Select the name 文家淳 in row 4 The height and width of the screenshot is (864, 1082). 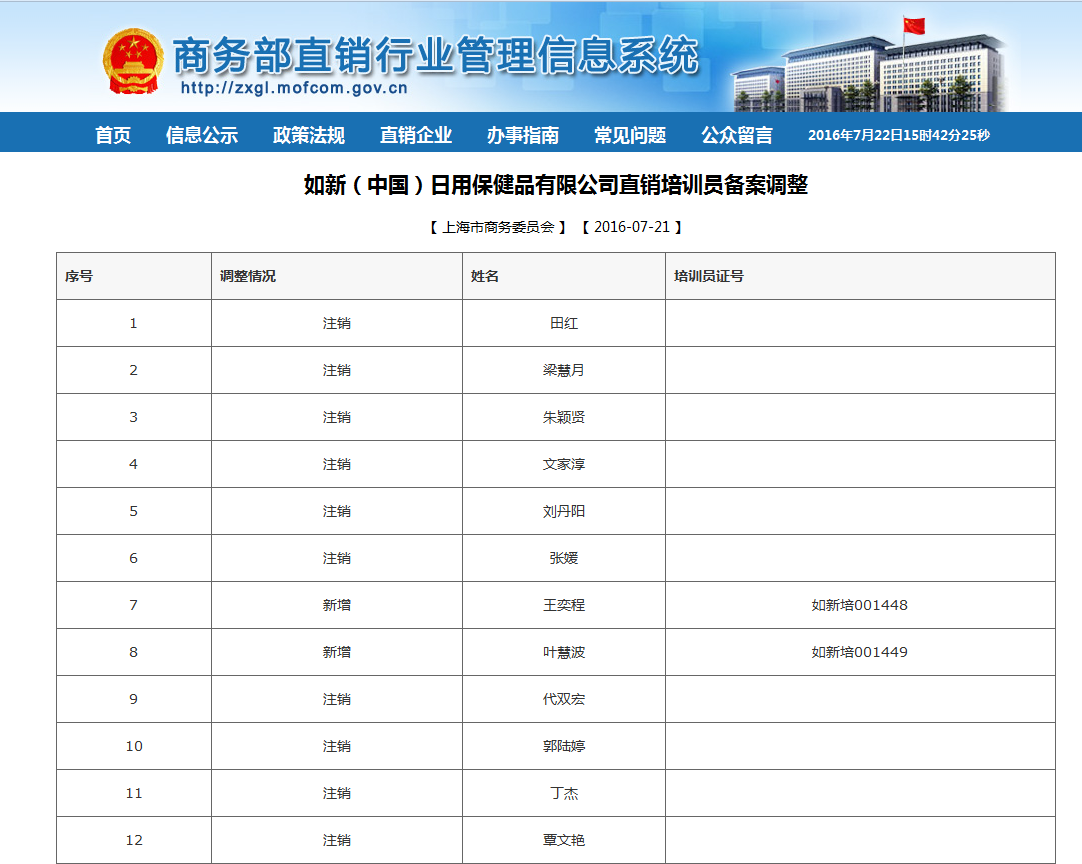(x=564, y=464)
